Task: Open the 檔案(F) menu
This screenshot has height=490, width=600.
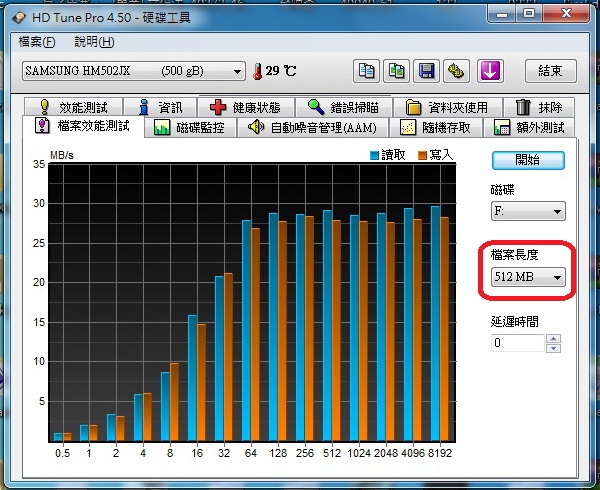Action: tap(37, 42)
